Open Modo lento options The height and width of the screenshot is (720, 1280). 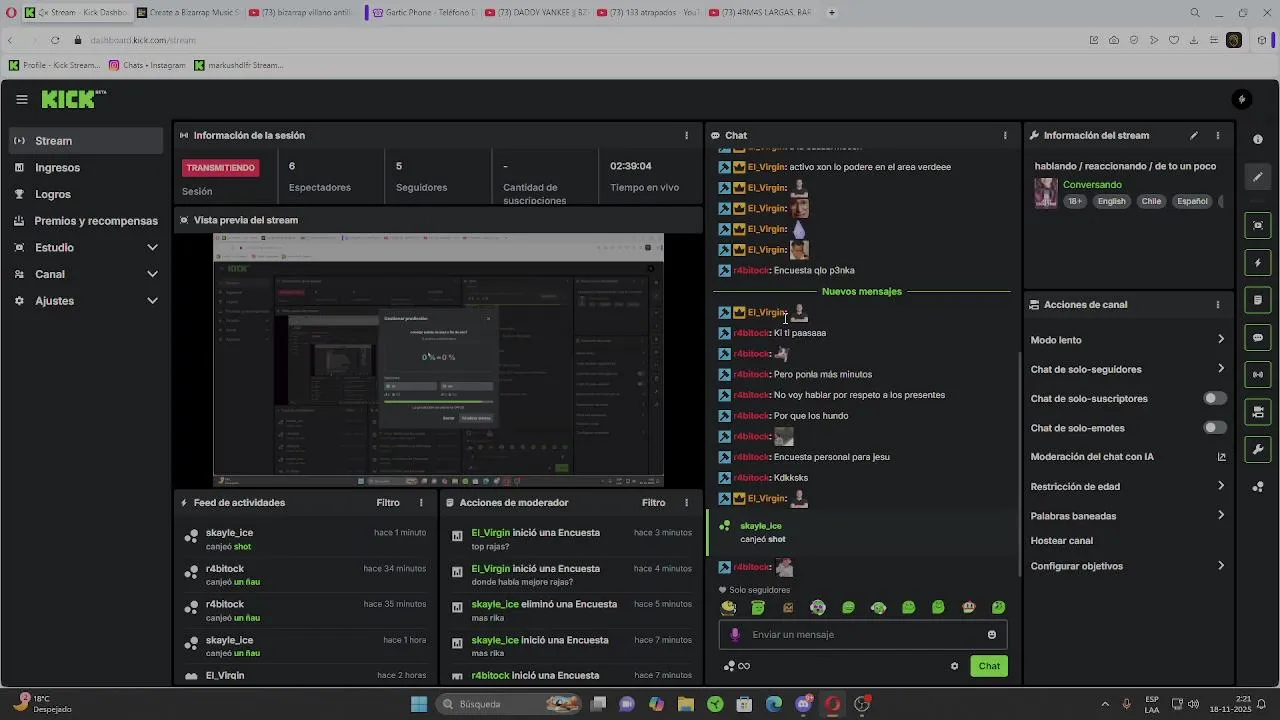tap(1128, 340)
